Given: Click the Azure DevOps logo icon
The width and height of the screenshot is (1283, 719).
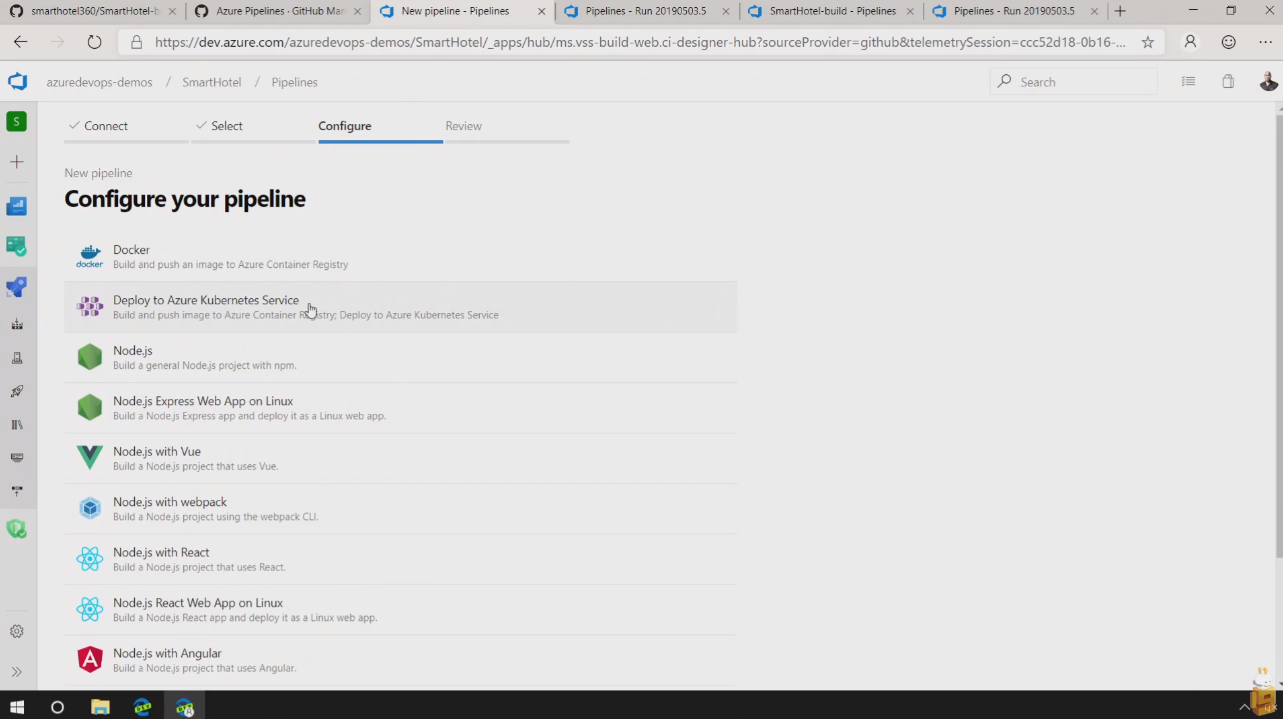Looking at the screenshot, I should click(17, 82).
